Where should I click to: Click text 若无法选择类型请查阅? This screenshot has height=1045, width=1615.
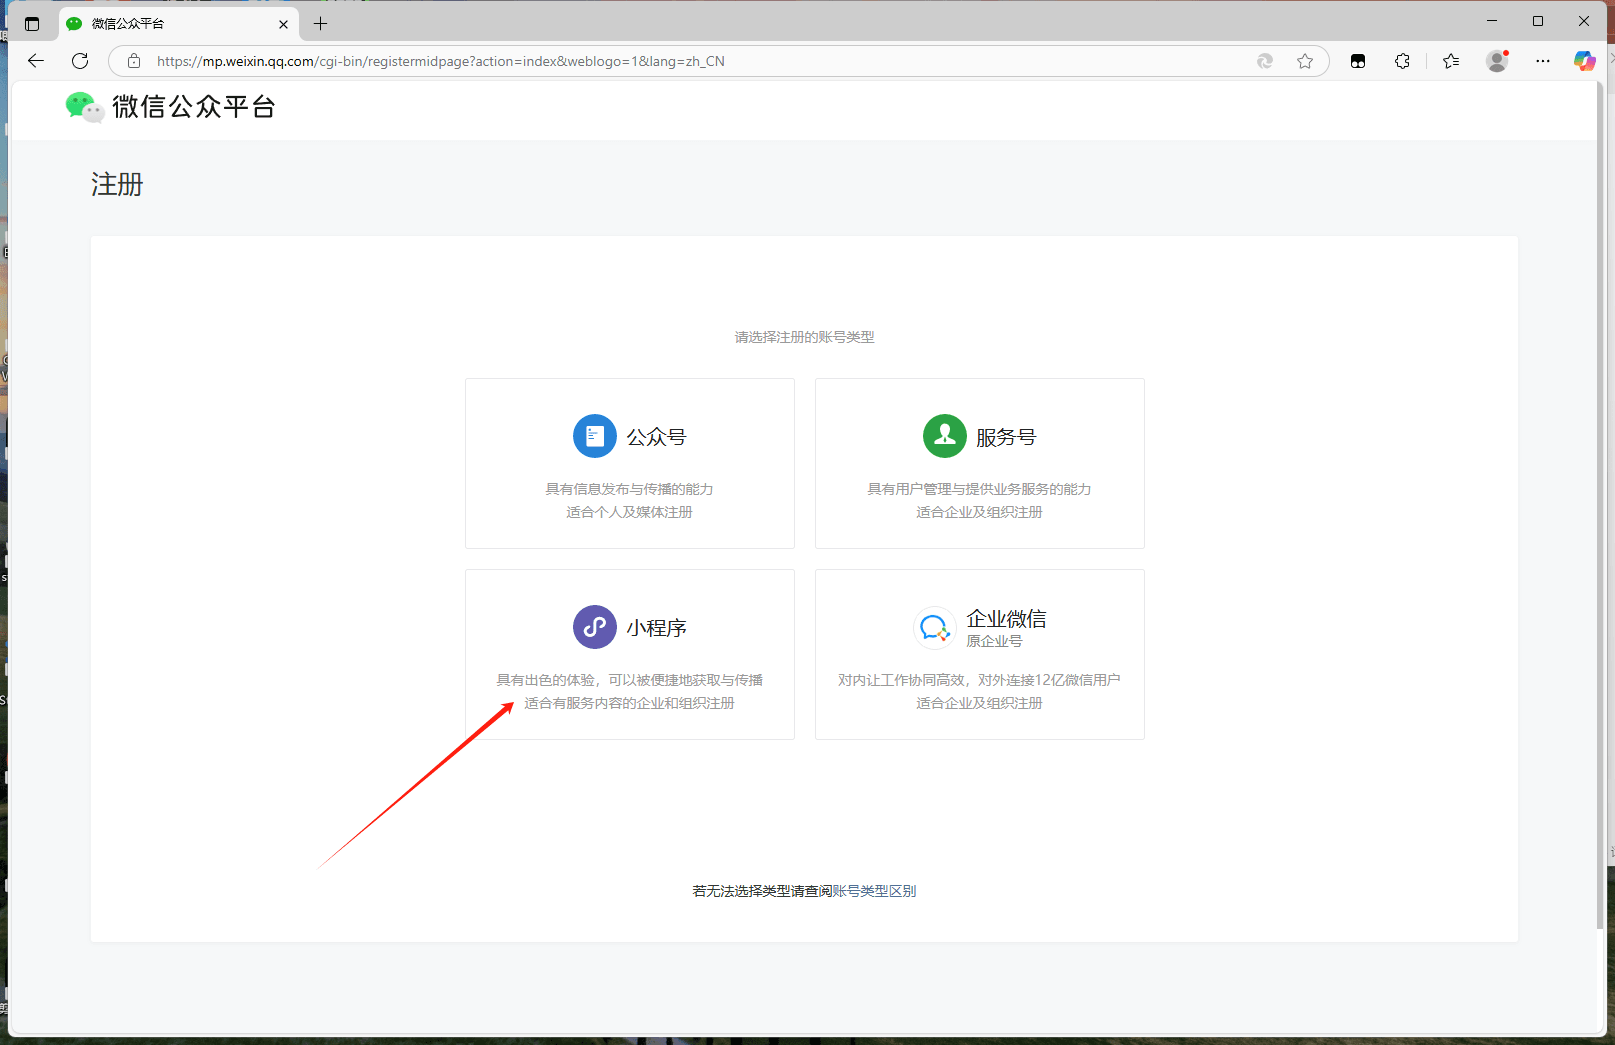coord(763,891)
